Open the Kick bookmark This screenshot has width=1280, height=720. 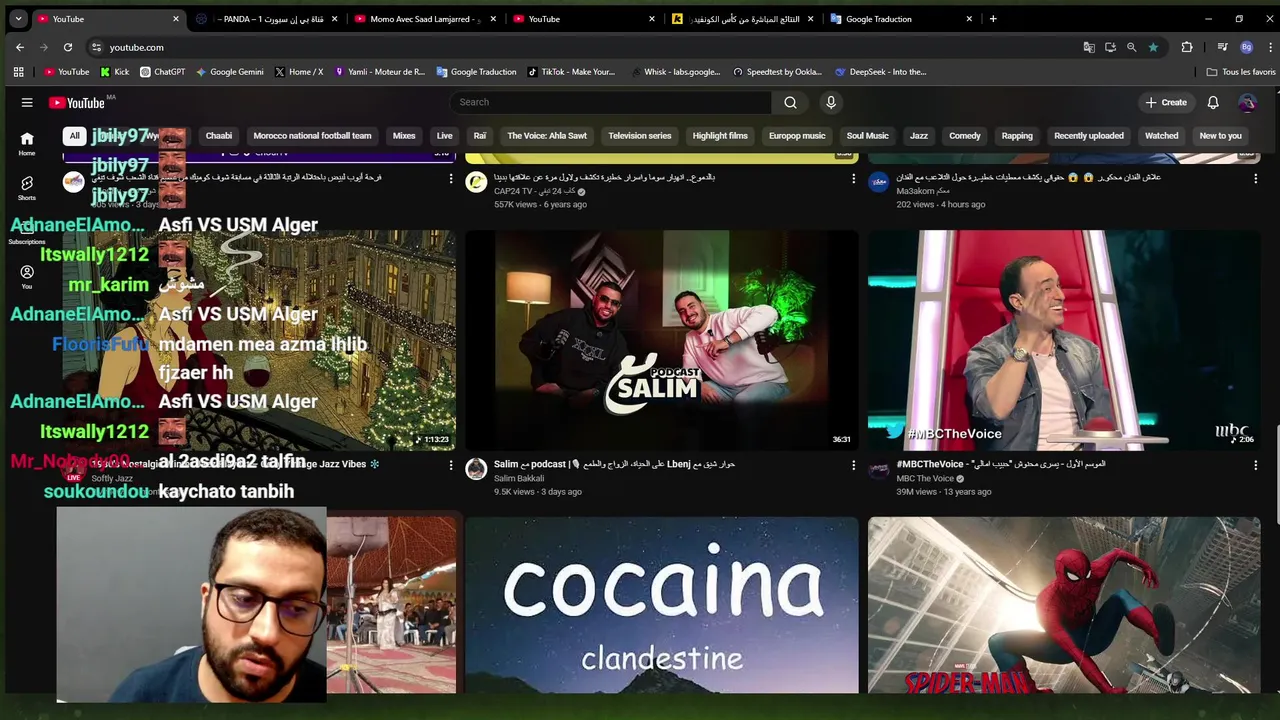115,72
